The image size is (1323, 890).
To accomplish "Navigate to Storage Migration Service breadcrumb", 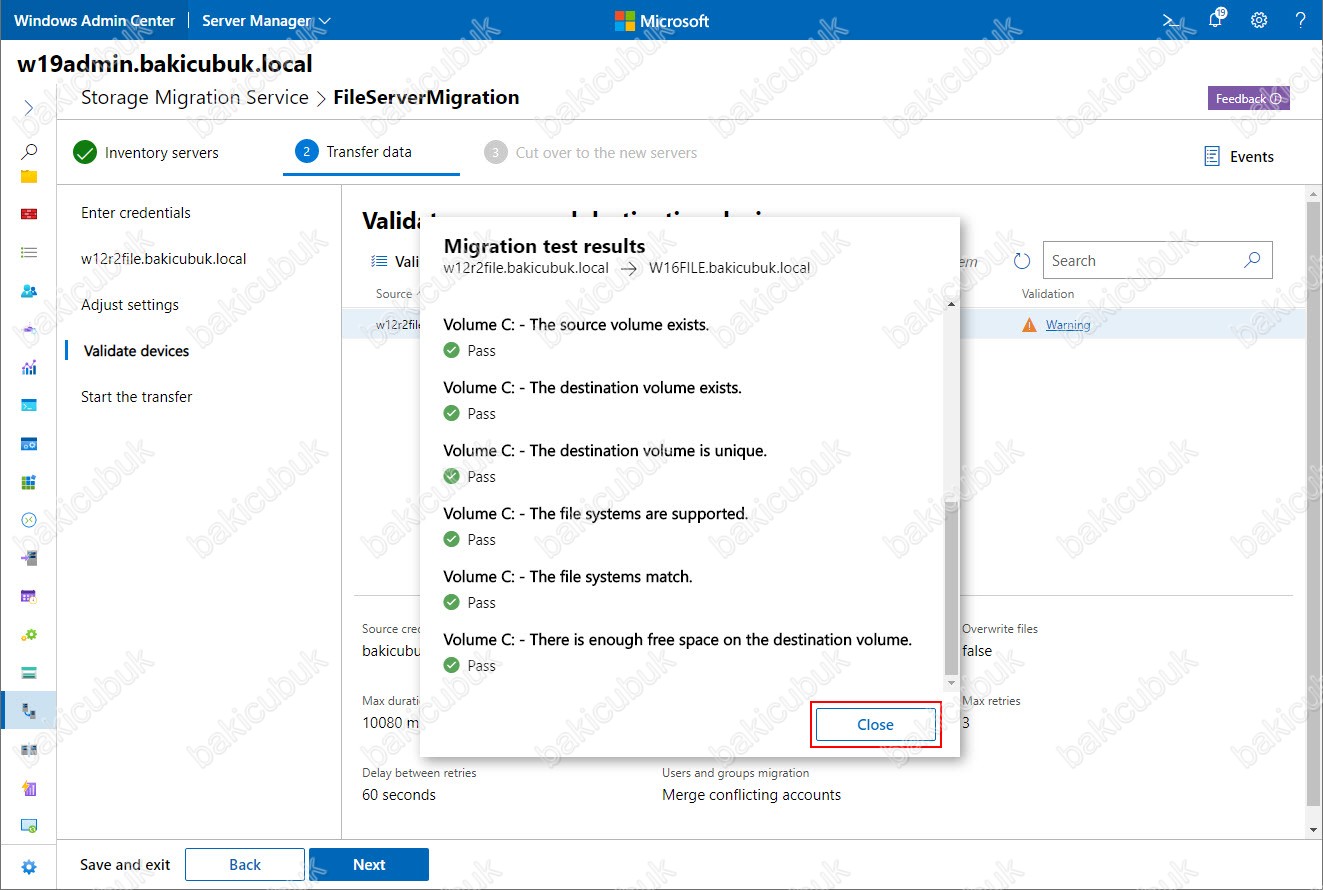I will tap(195, 98).
